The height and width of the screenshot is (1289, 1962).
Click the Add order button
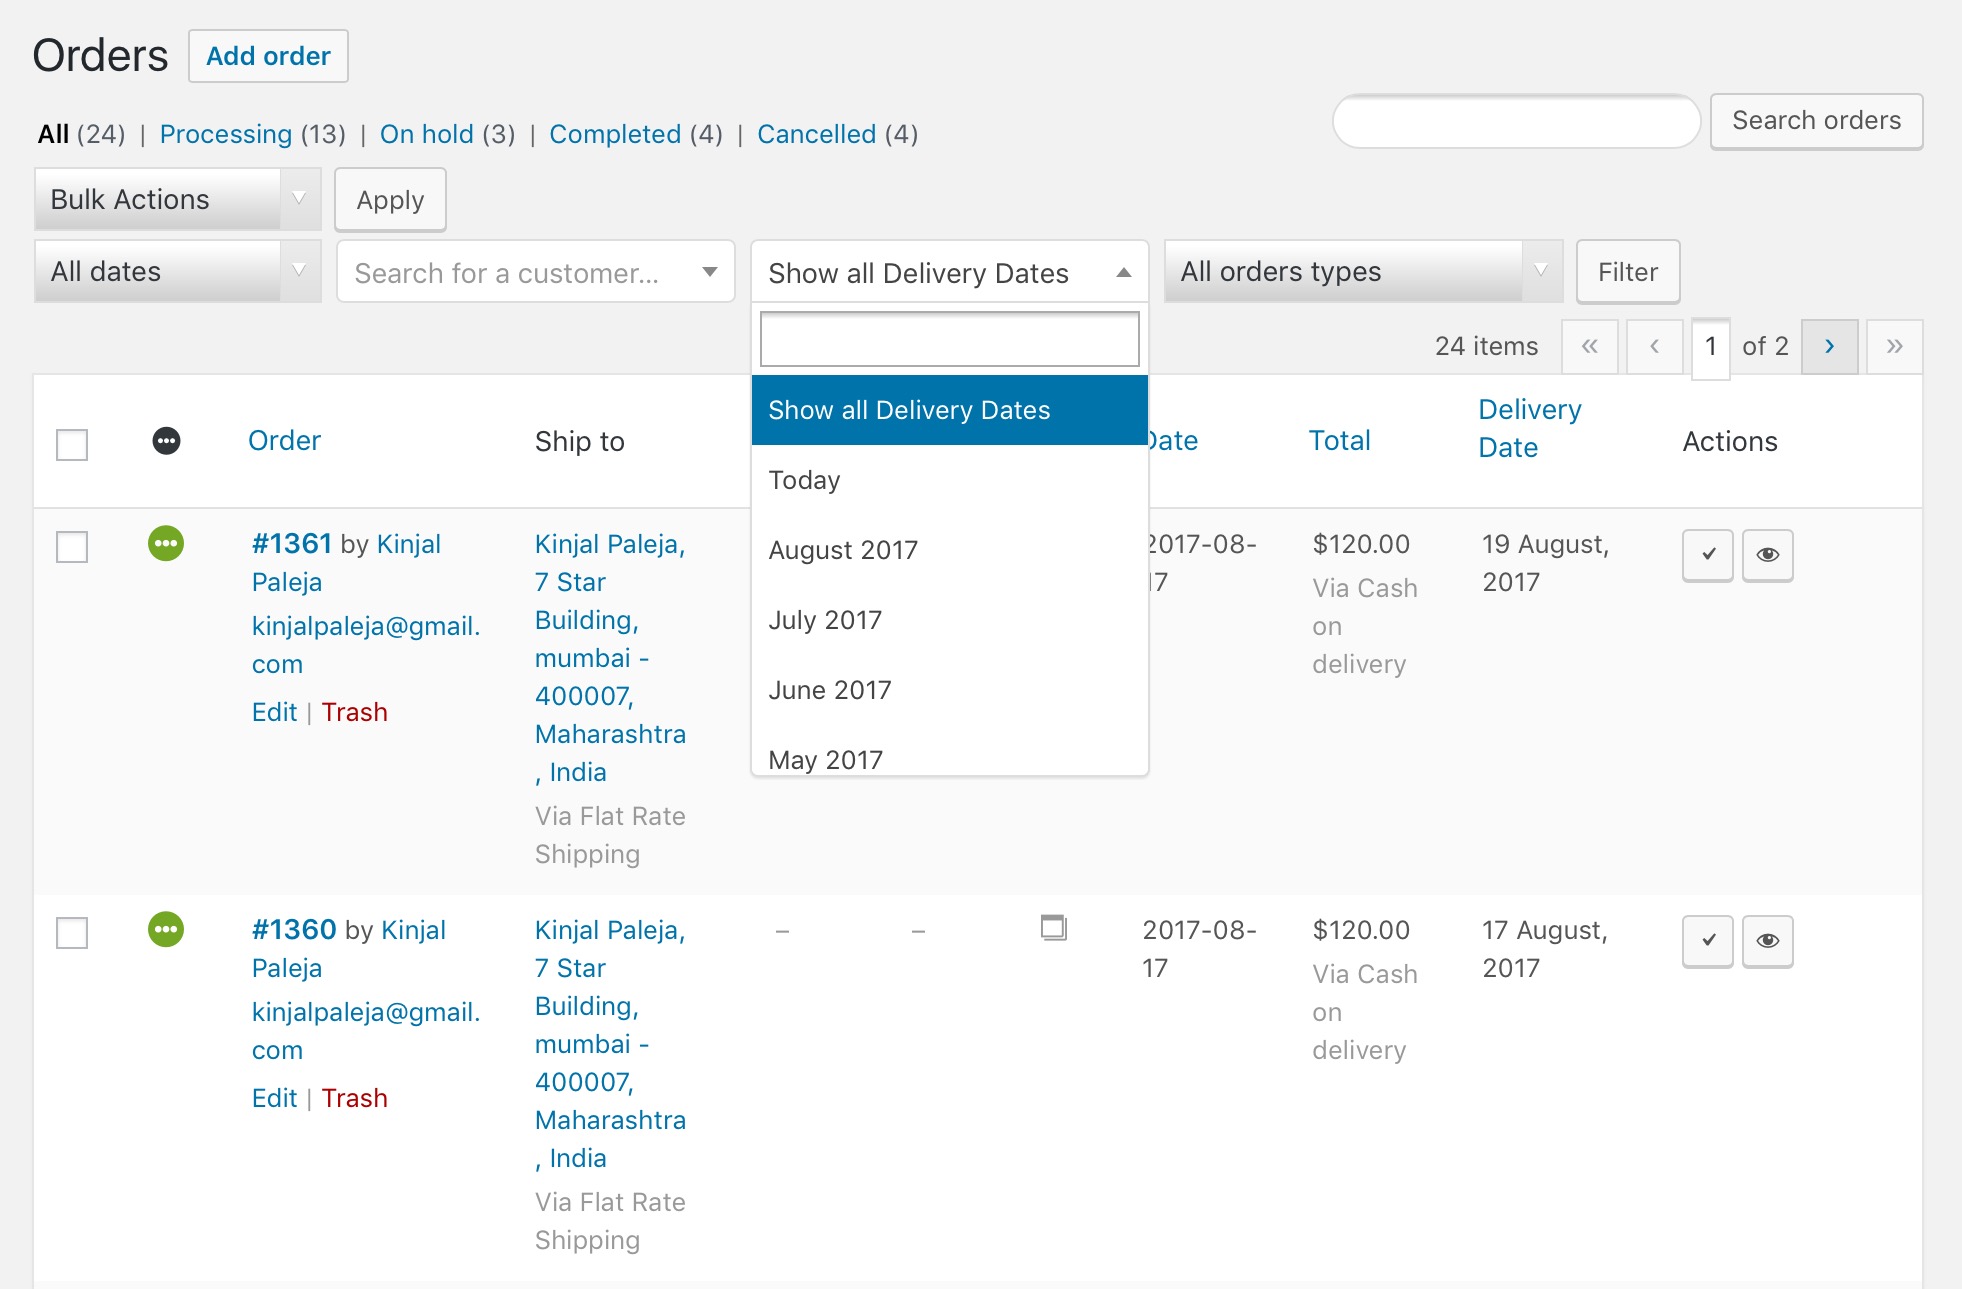pyautogui.click(x=268, y=55)
